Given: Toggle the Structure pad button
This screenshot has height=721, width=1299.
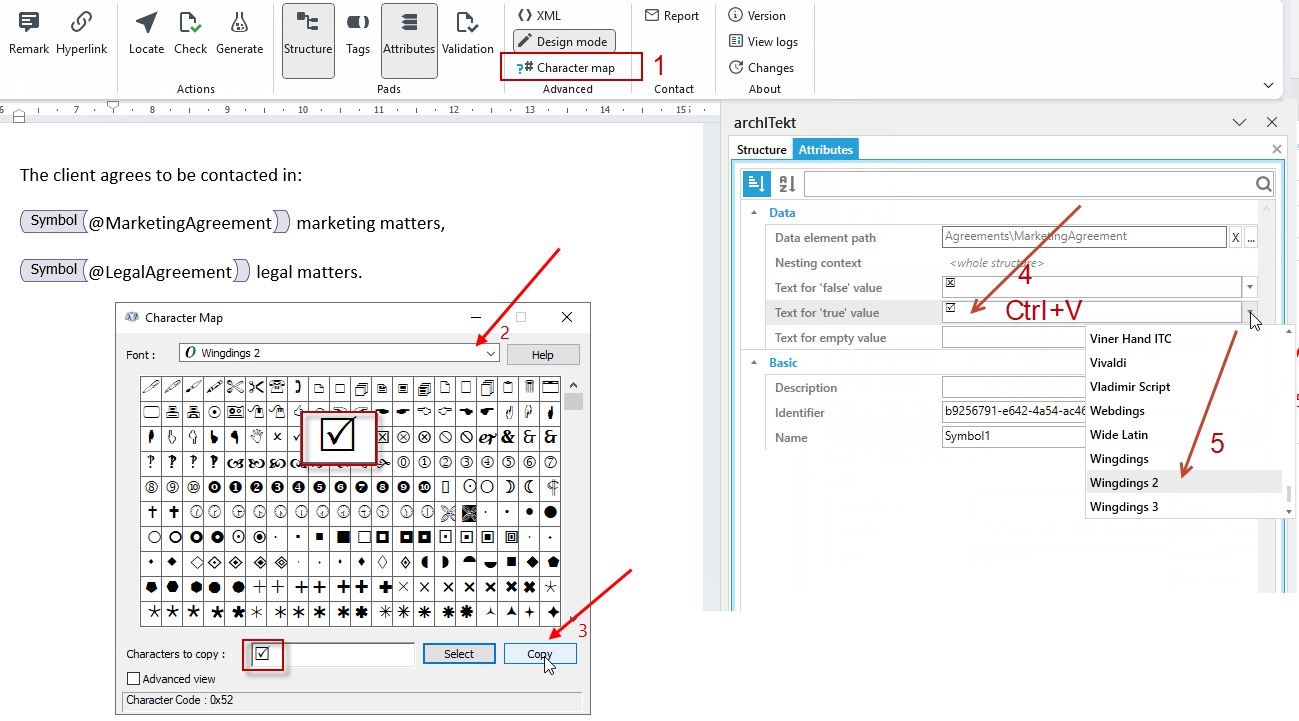Looking at the screenshot, I should (308, 41).
